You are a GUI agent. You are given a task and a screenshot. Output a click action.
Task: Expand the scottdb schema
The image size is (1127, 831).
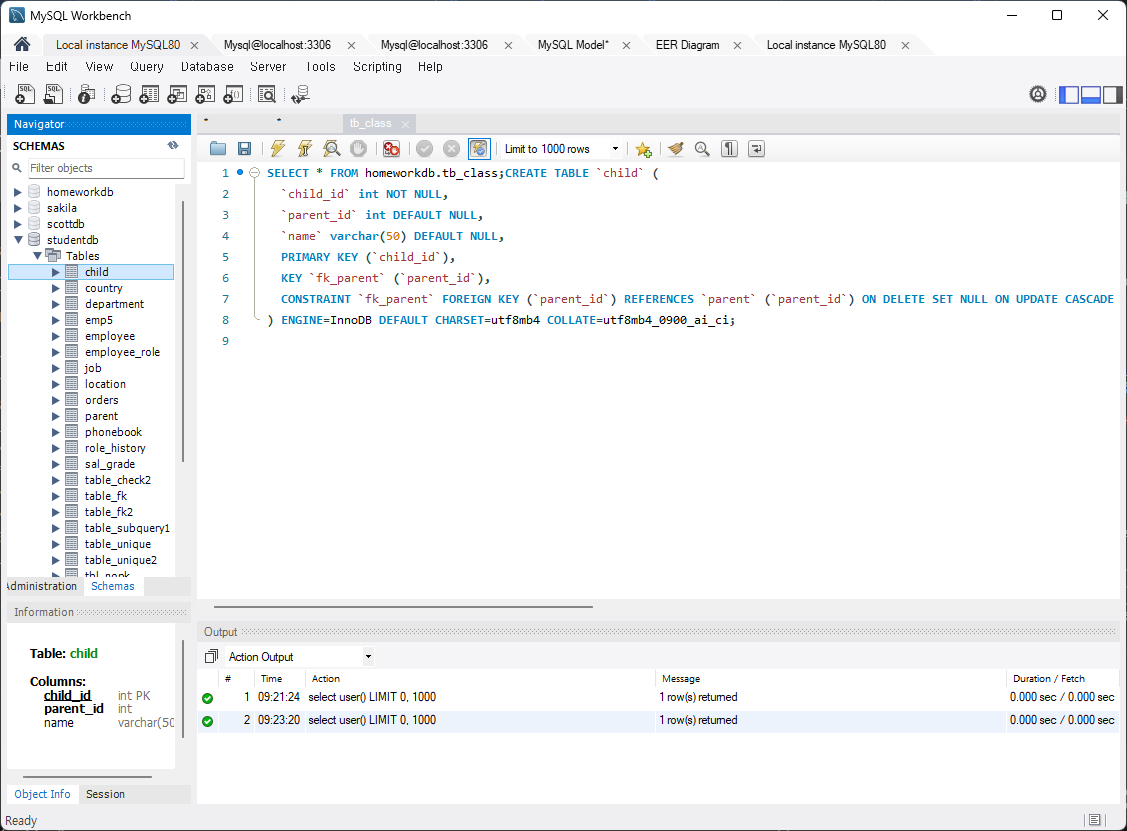pyautogui.click(x=18, y=224)
